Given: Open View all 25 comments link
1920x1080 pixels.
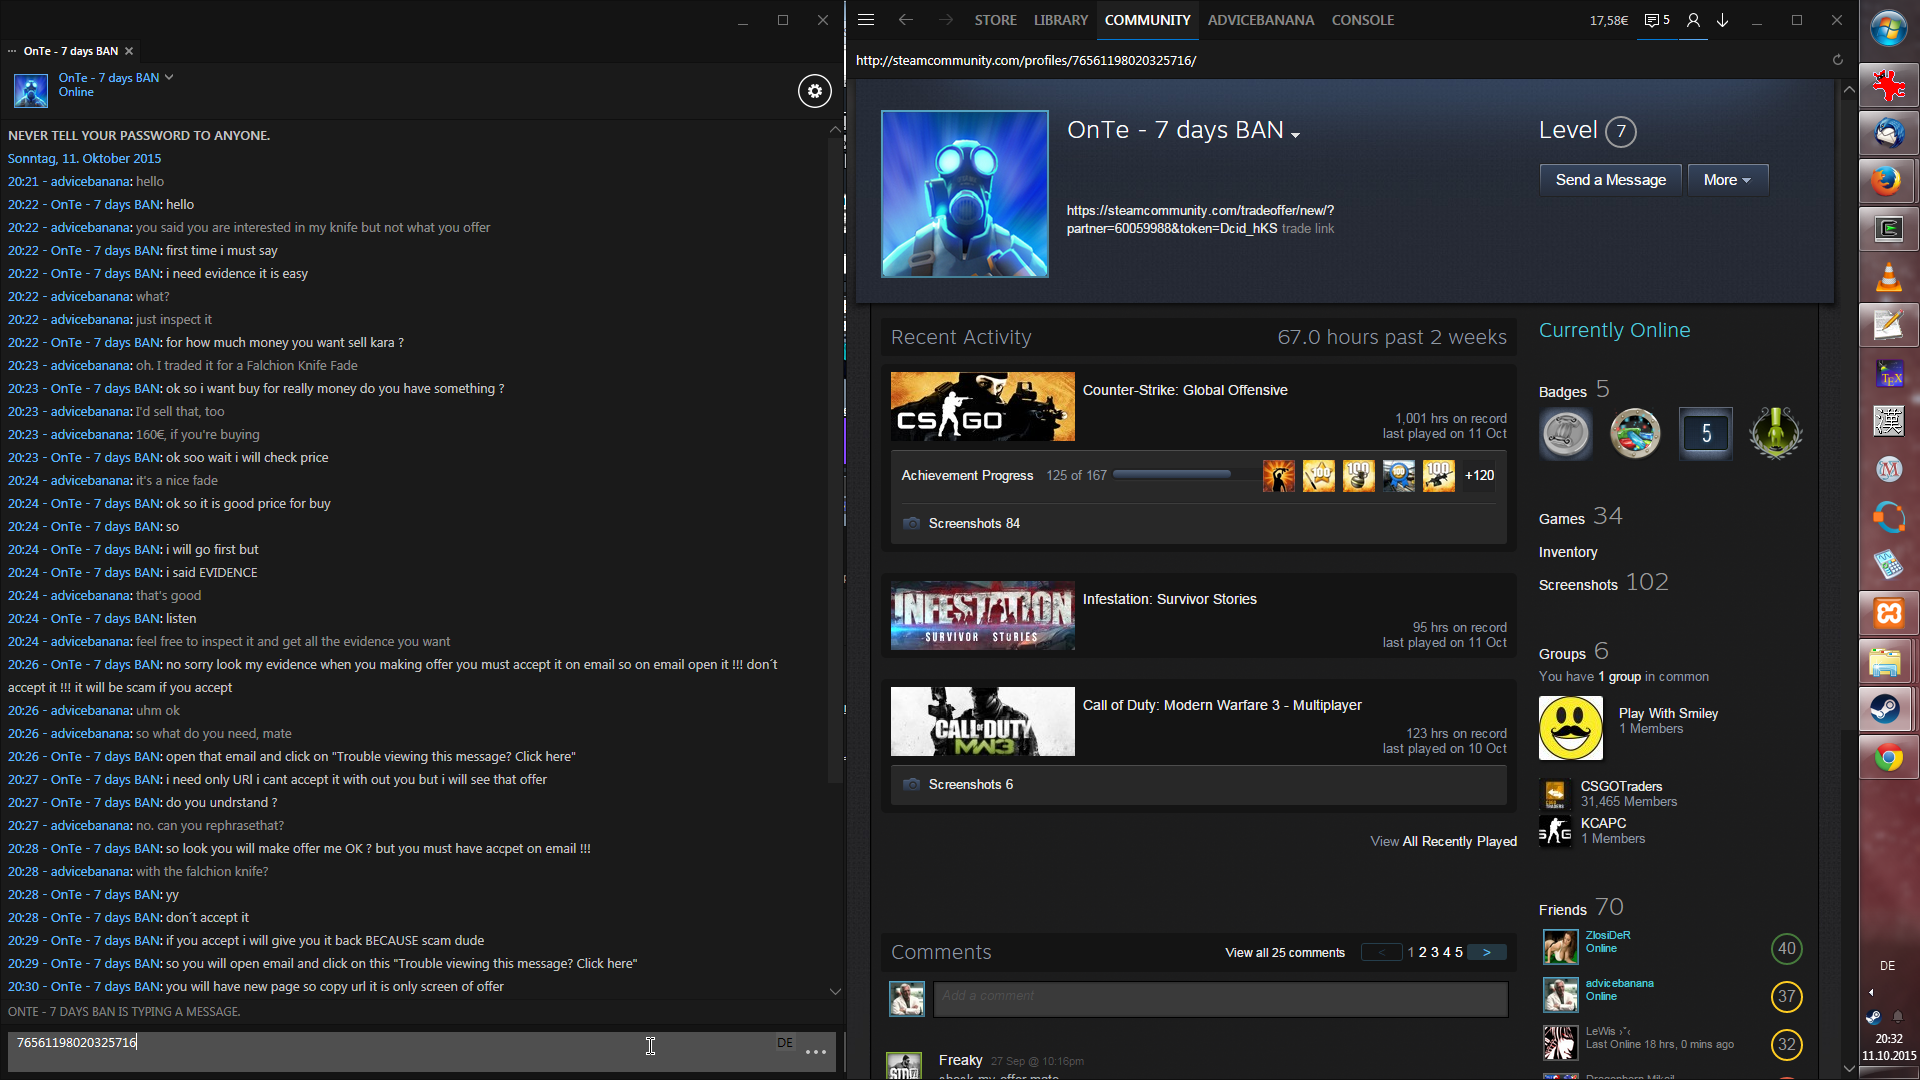Looking at the screenshot, I should pos(1284,953).
